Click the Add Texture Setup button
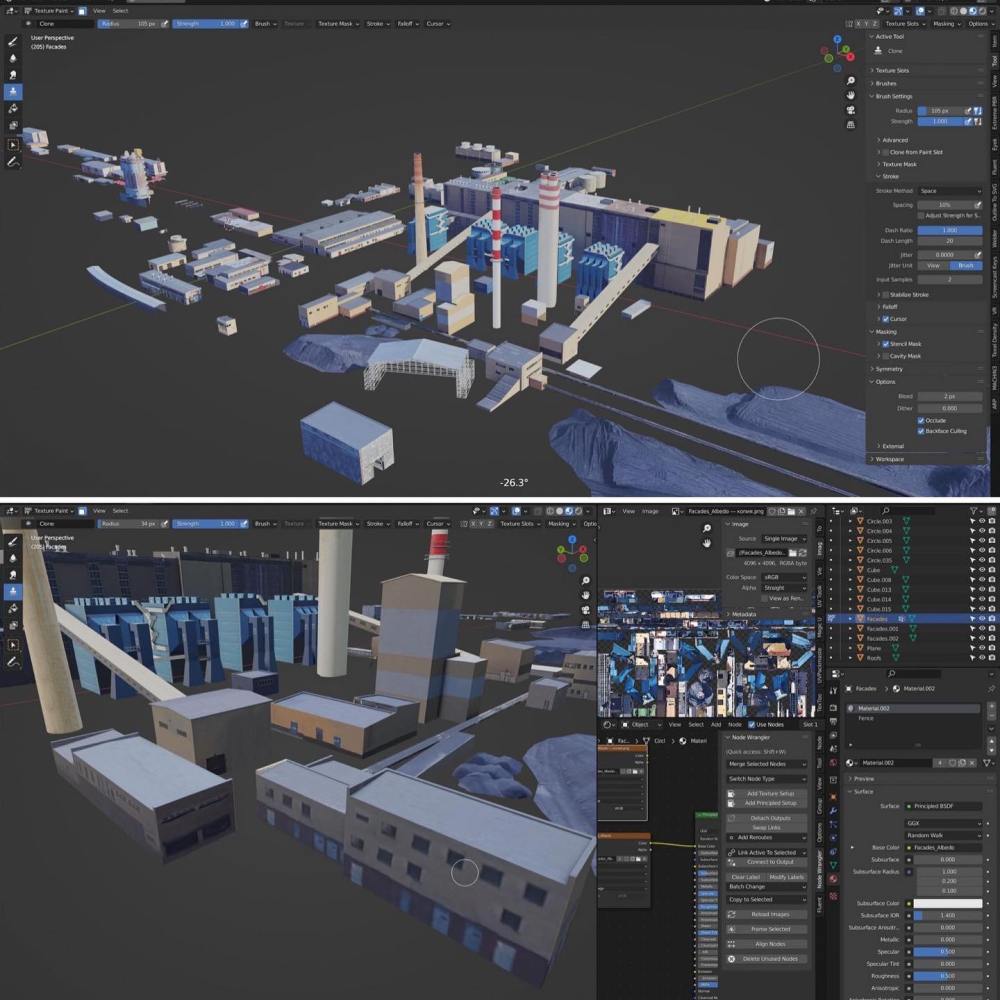 coord(767,794)
